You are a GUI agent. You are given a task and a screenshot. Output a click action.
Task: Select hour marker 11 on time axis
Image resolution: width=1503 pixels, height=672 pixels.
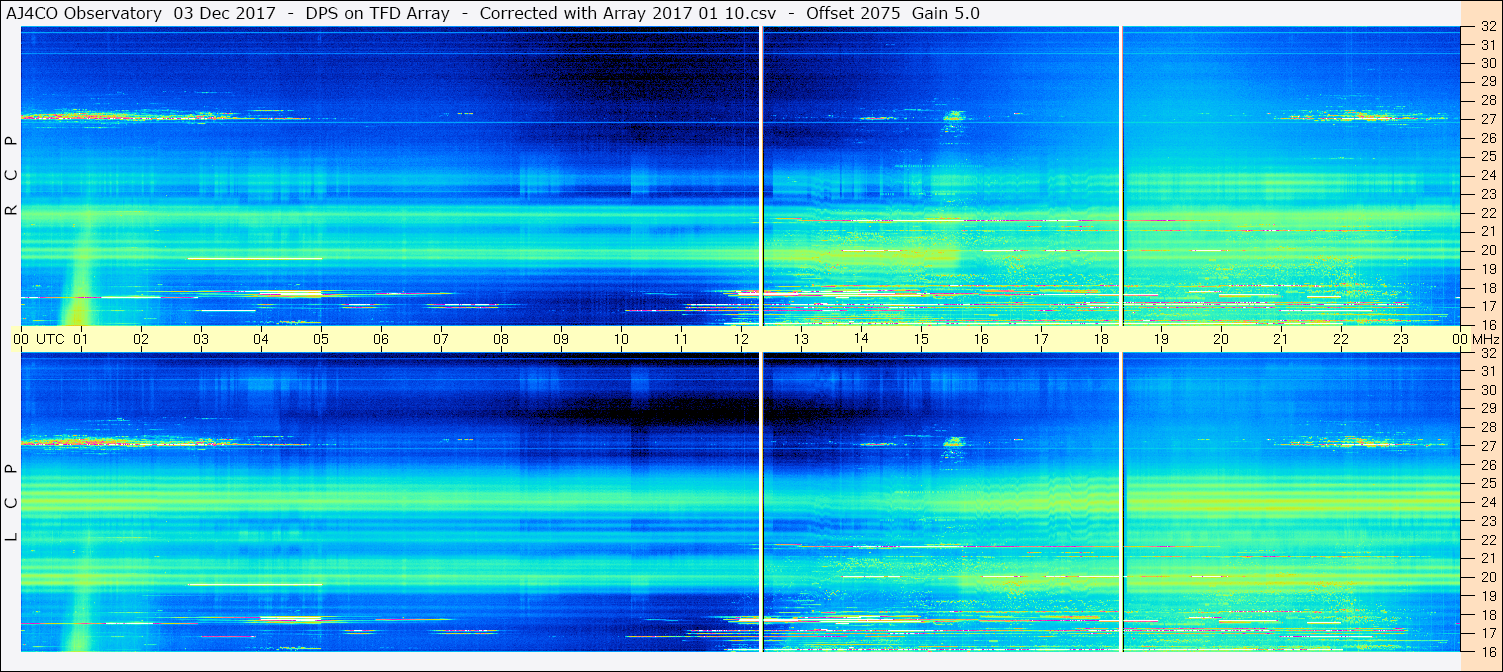point(681,339)
